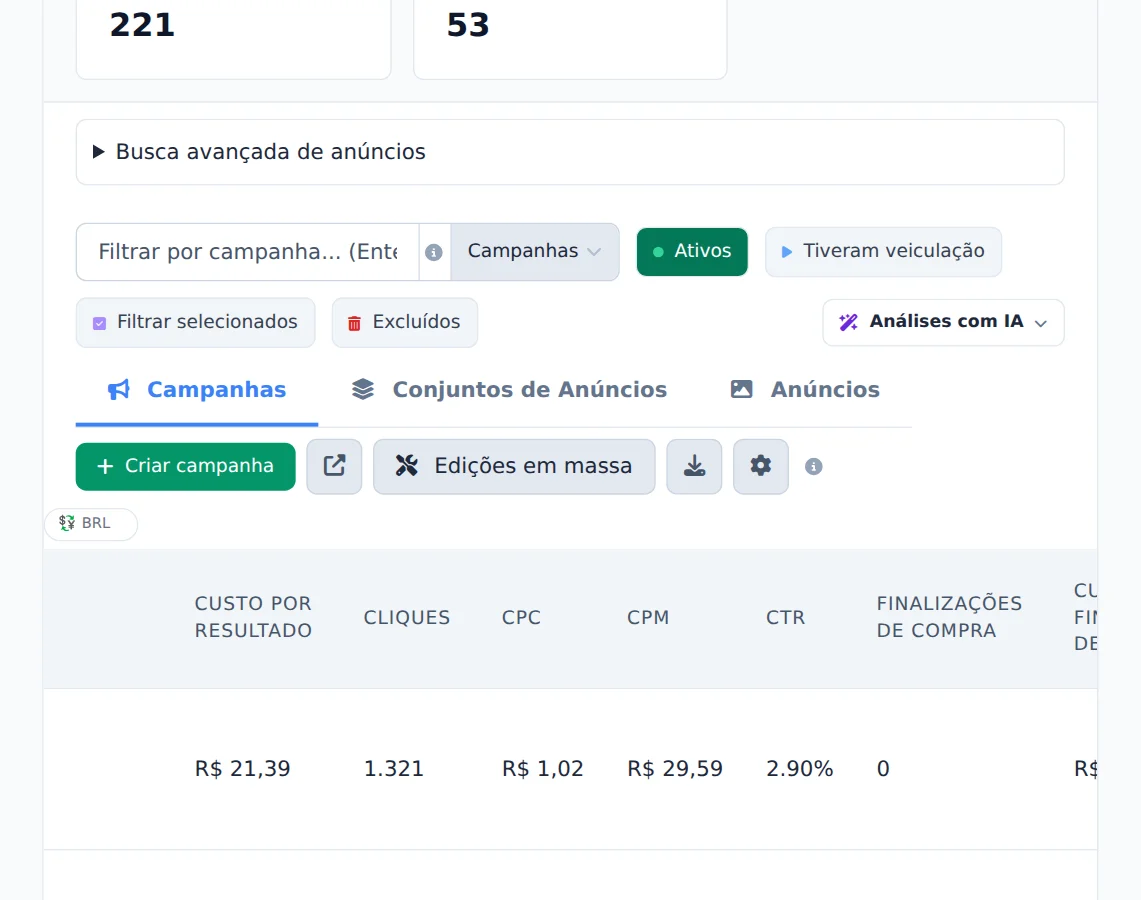Click the download export icon
Viewport: 1141px width, 900px height.
click(x=694, y=466)
